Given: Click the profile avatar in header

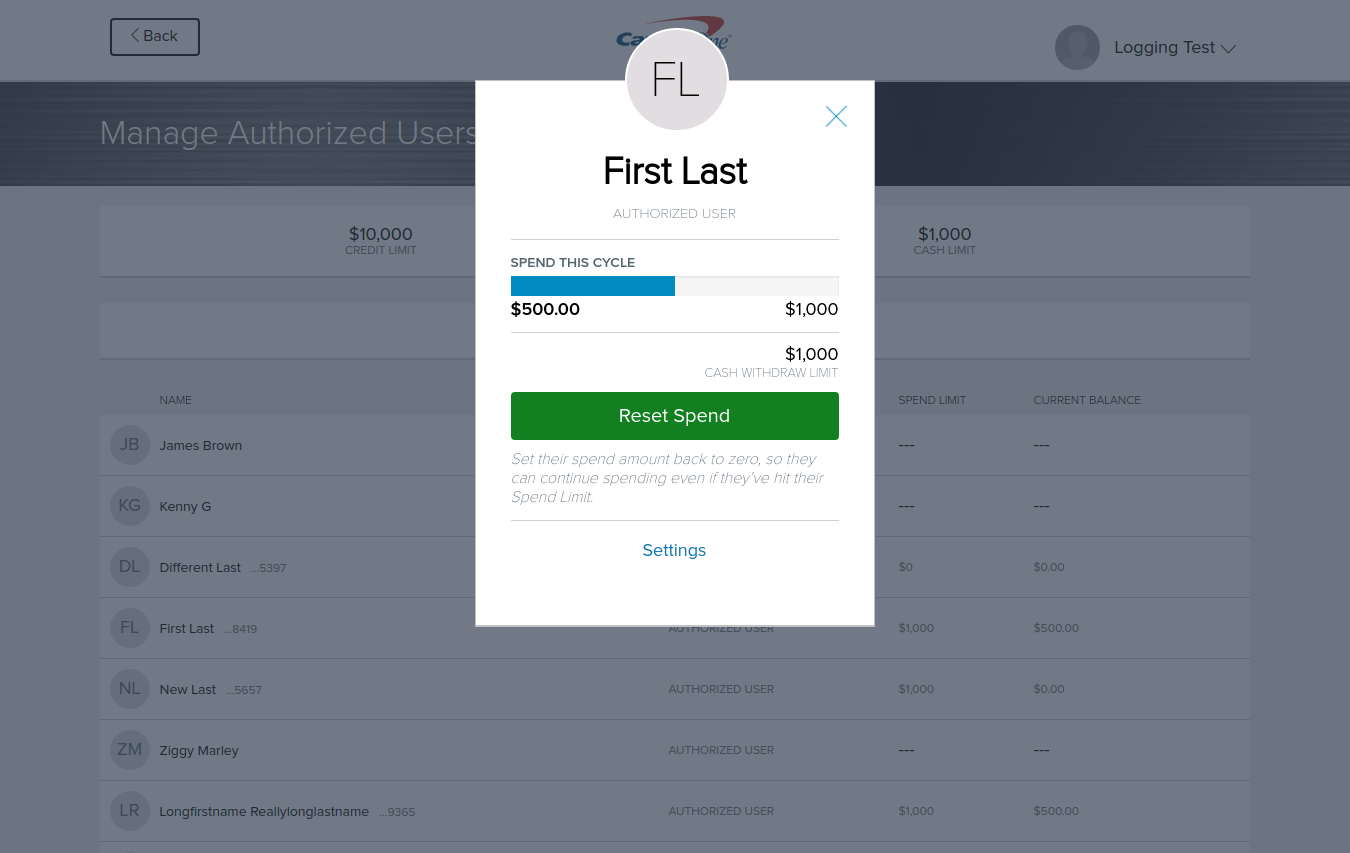Looking at the screenshot, I should tap(1077, 47).
